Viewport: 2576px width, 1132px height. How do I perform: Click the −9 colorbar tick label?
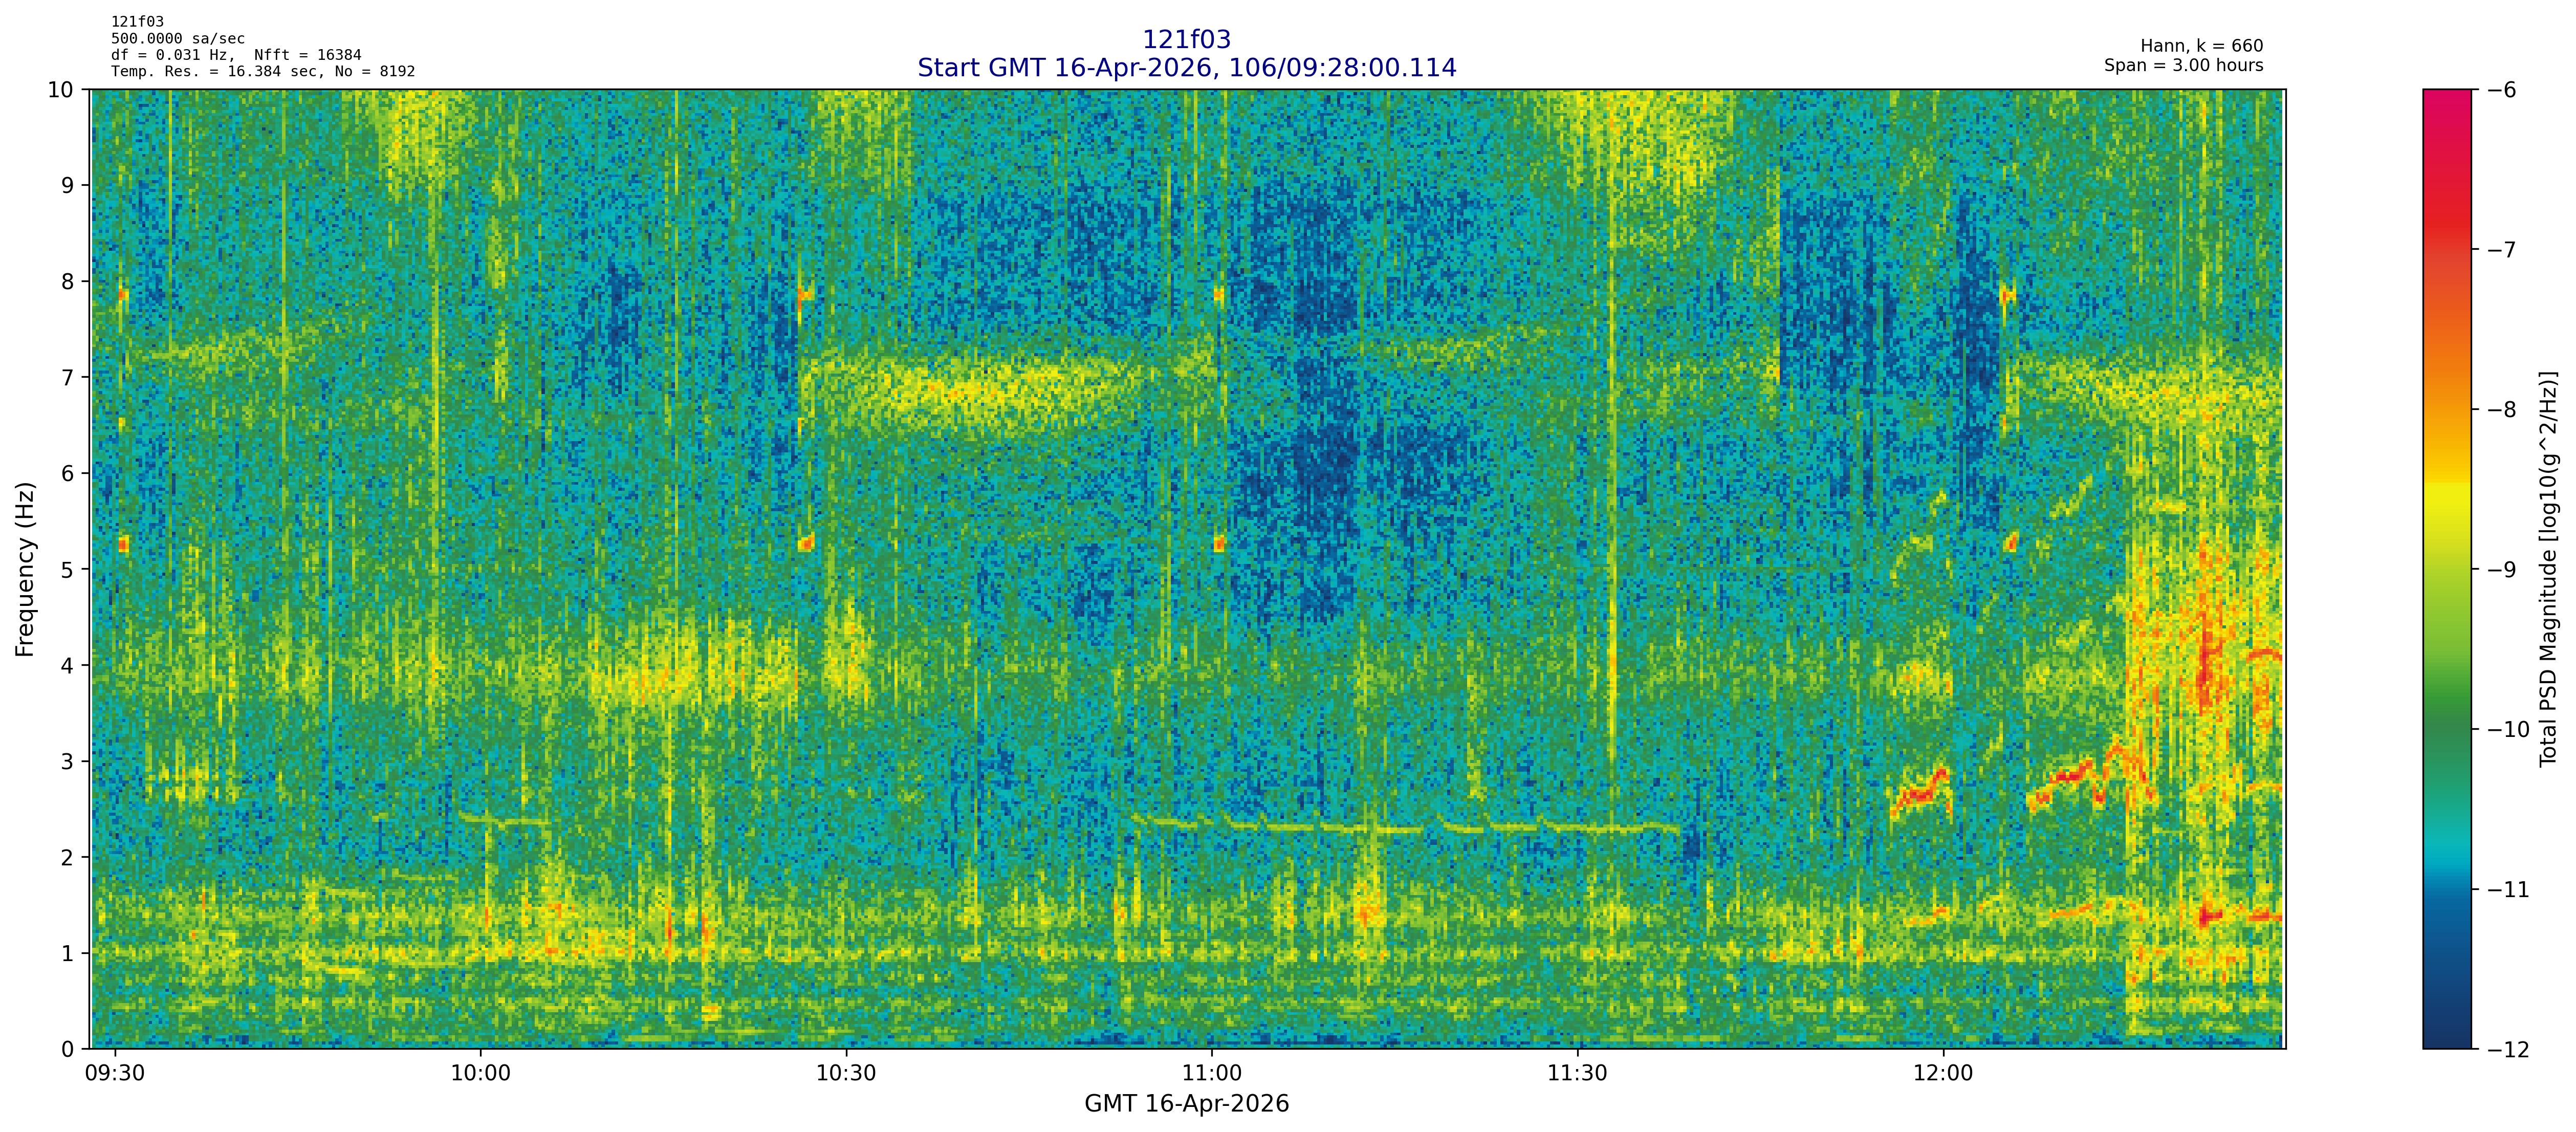point(2501,570)
